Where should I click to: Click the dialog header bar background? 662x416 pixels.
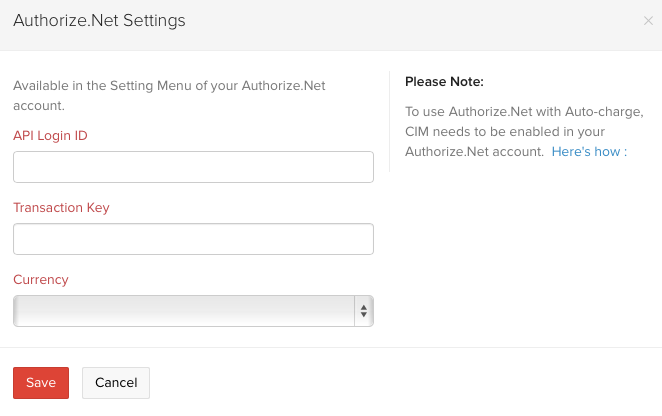(400, 20)
